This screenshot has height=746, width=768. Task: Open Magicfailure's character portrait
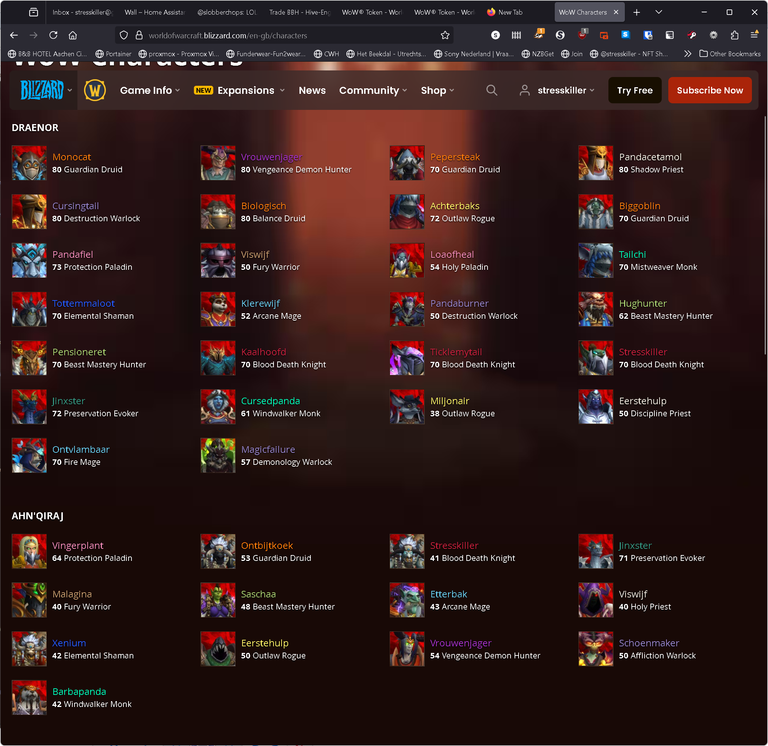tap(218, 455)
